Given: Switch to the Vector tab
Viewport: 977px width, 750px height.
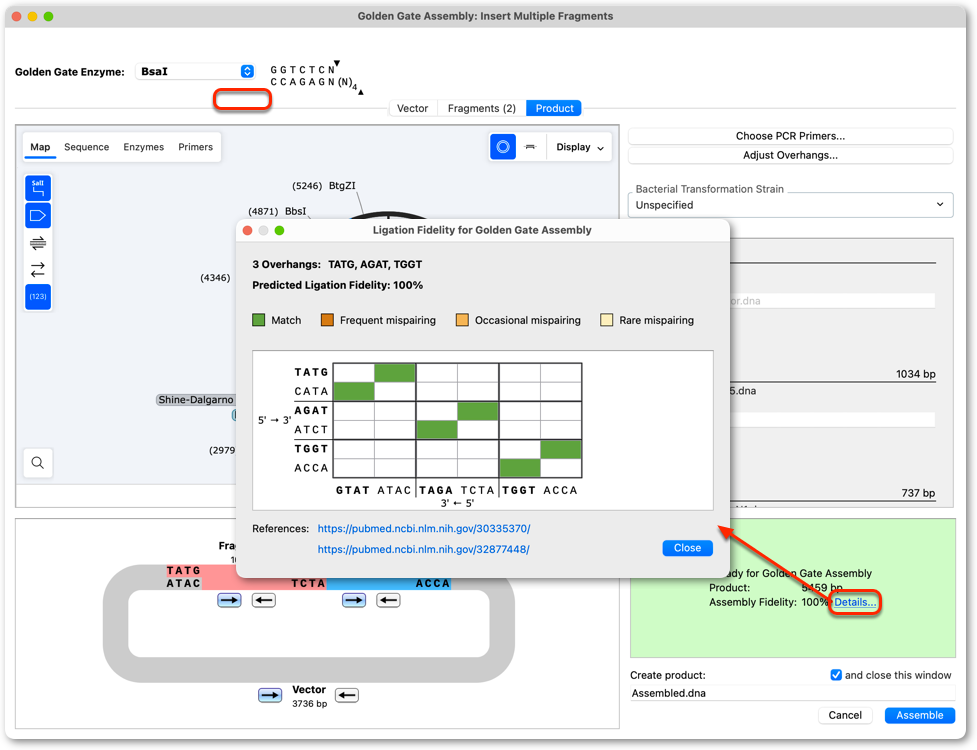Looking at the screenshot, I should [x=412, y=108].
